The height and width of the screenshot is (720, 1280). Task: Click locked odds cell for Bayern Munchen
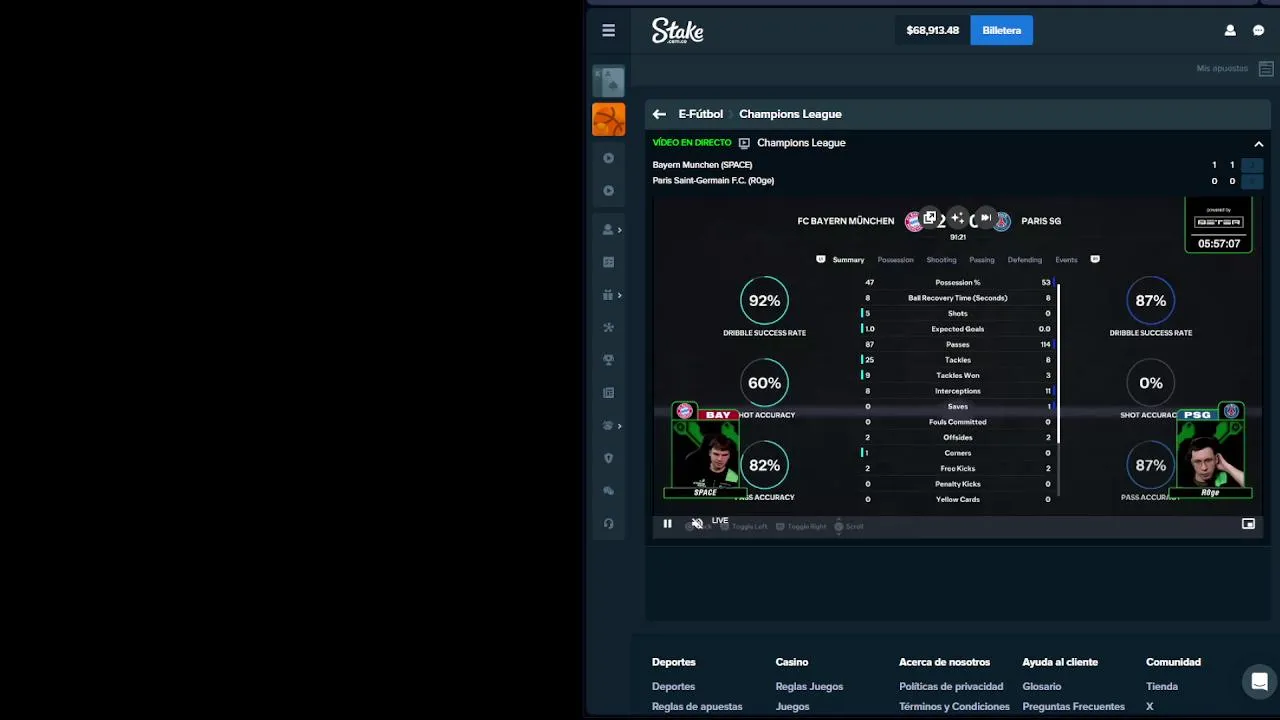click(1252, 165)
